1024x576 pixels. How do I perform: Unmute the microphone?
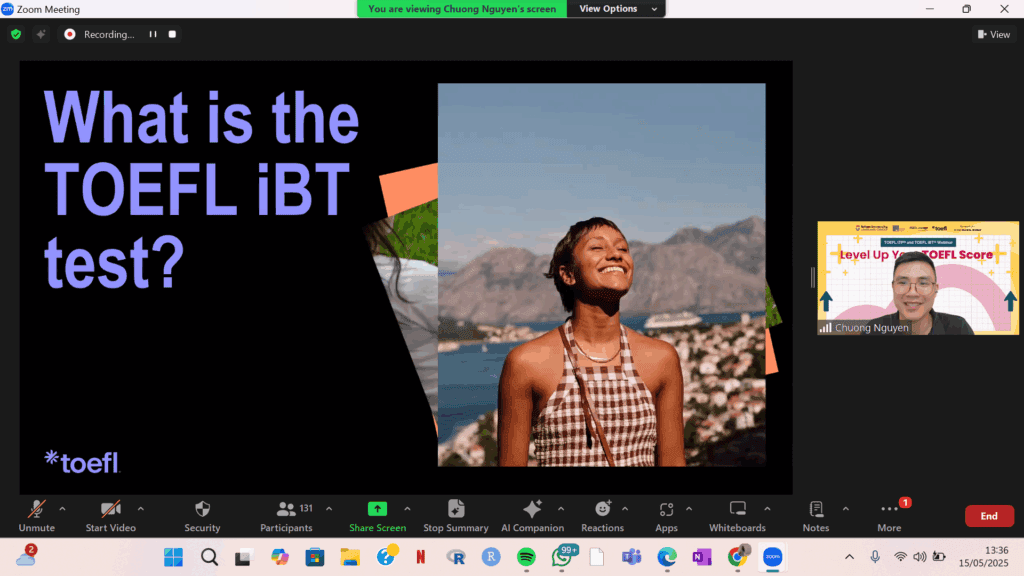37,514
